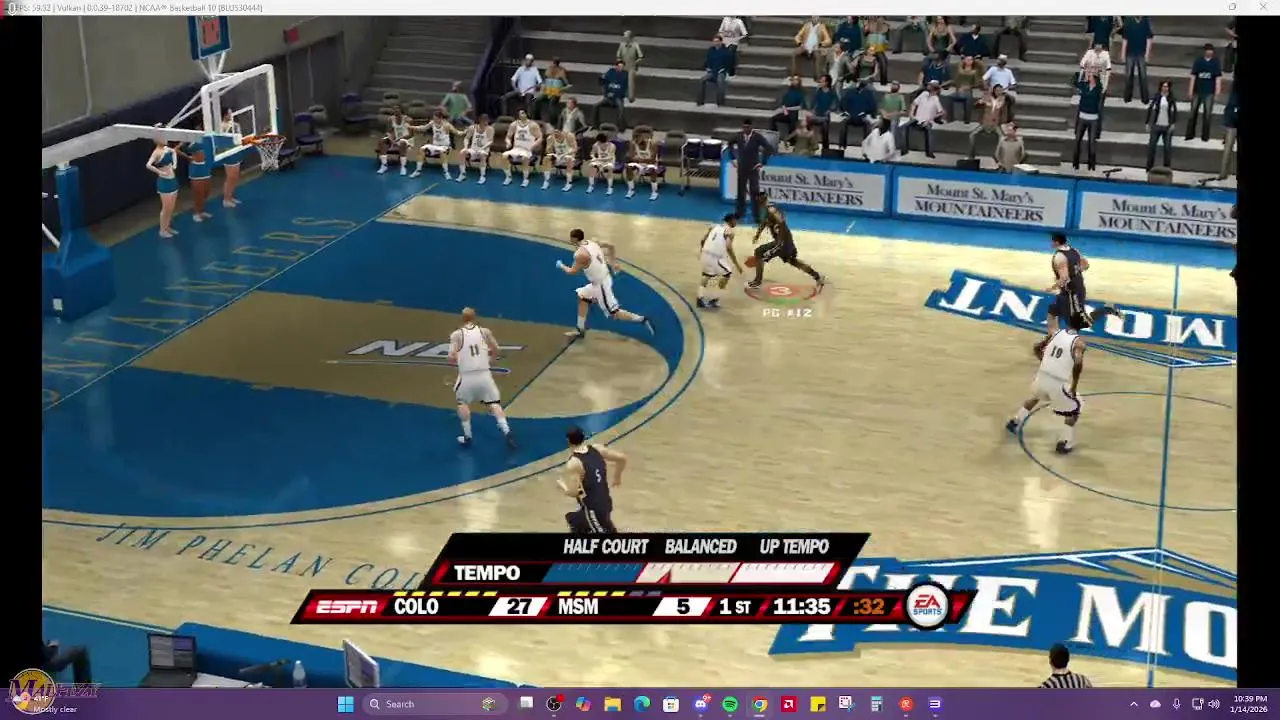Screen dimensions: 1280x720
Task: Open the Windows Start menu
Action: pos(345,704)
